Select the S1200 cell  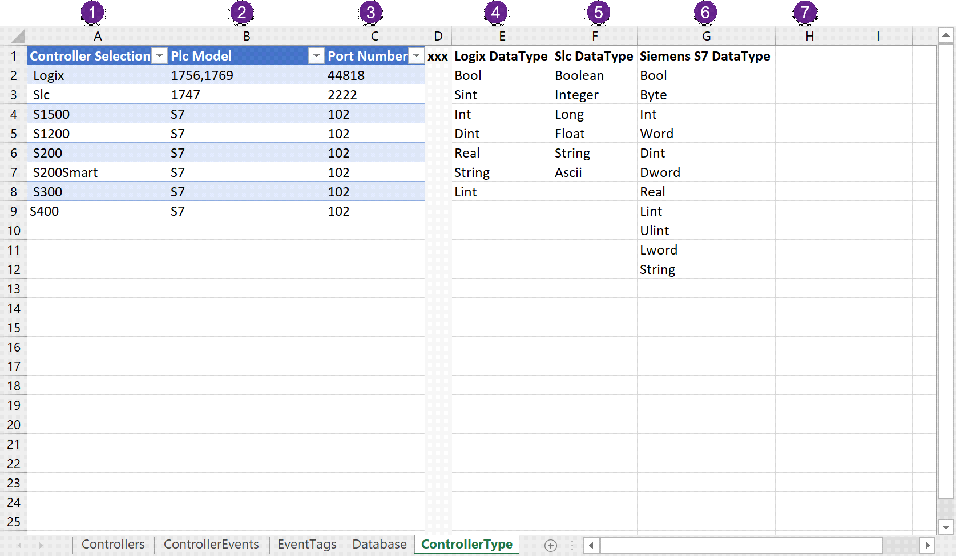point(98,134)
